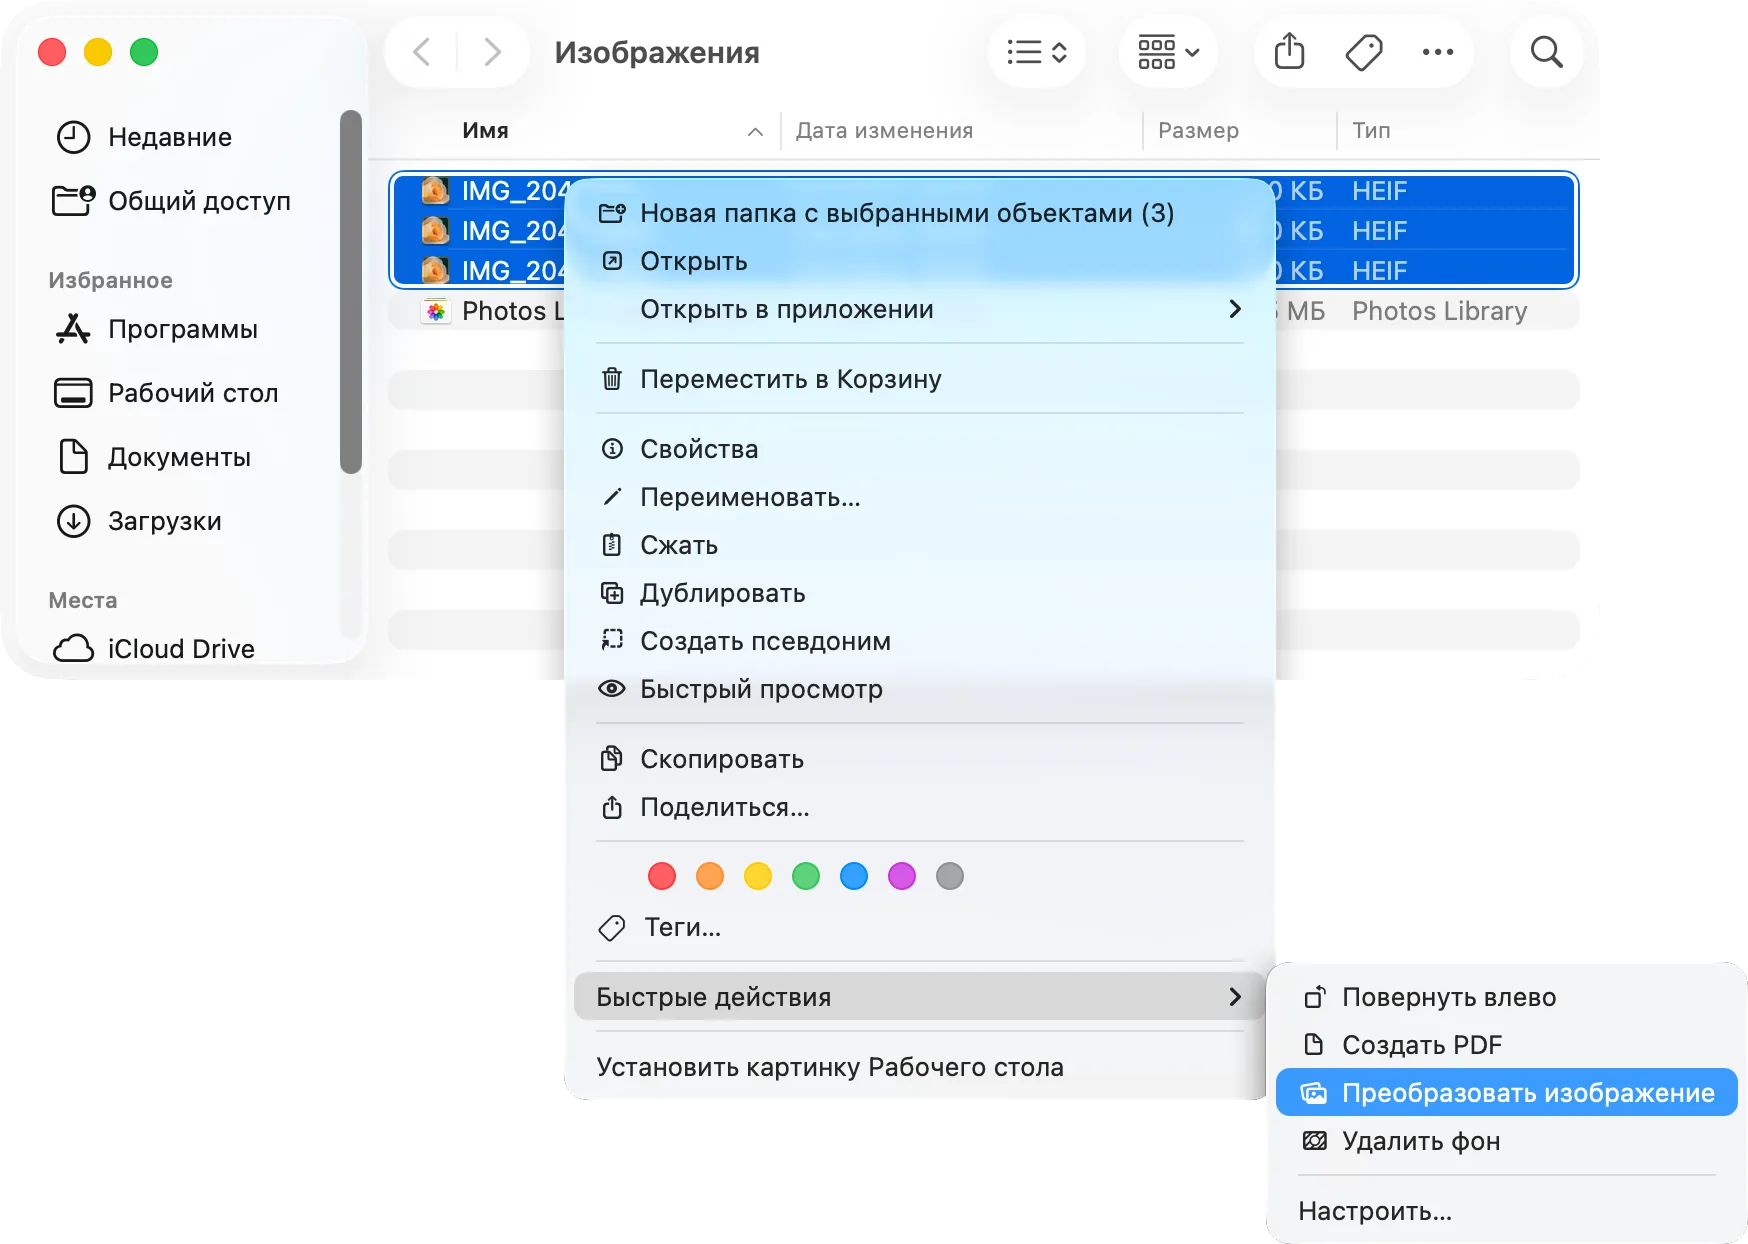This screenshot has height=1244, width=1748.
Task: Select the Photos Library file row
Action: [984, 311]
